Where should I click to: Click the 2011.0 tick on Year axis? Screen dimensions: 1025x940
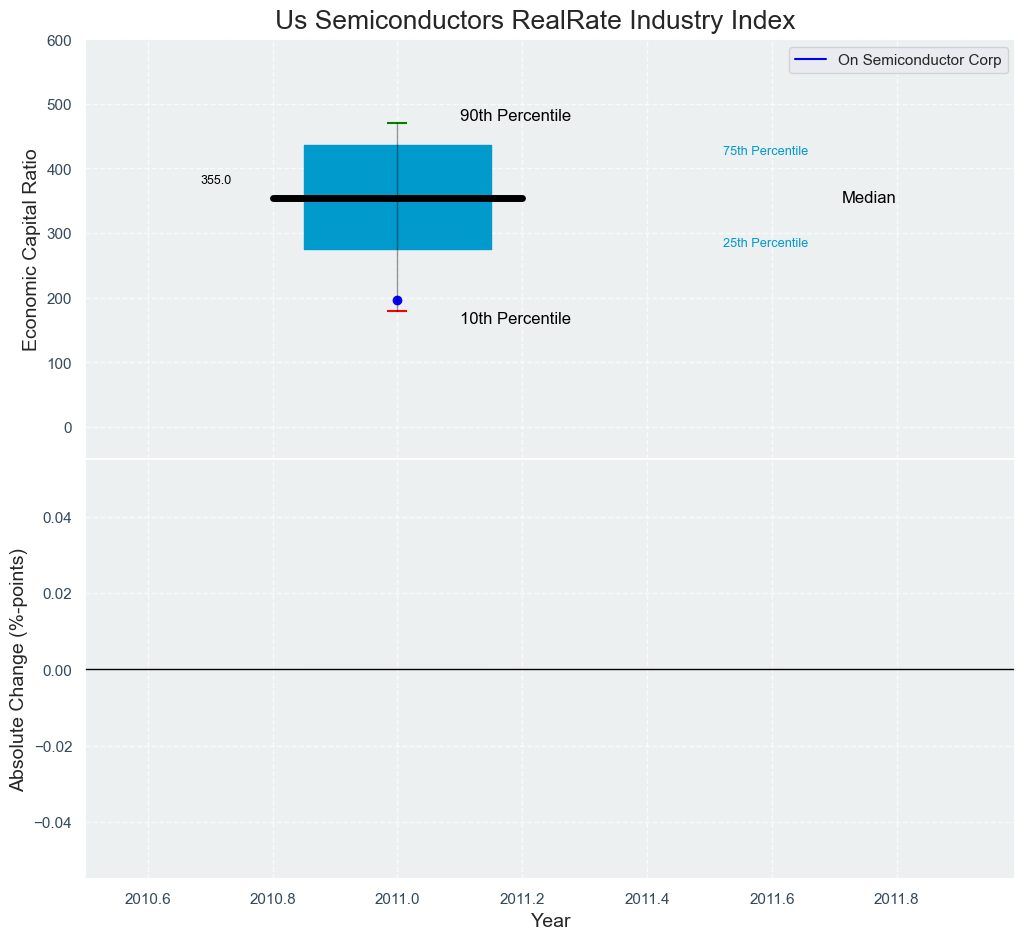pos(397,899)
